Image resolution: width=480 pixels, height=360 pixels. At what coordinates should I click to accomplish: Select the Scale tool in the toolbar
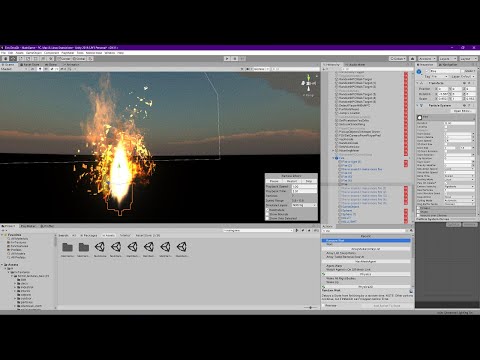[28, 59]
